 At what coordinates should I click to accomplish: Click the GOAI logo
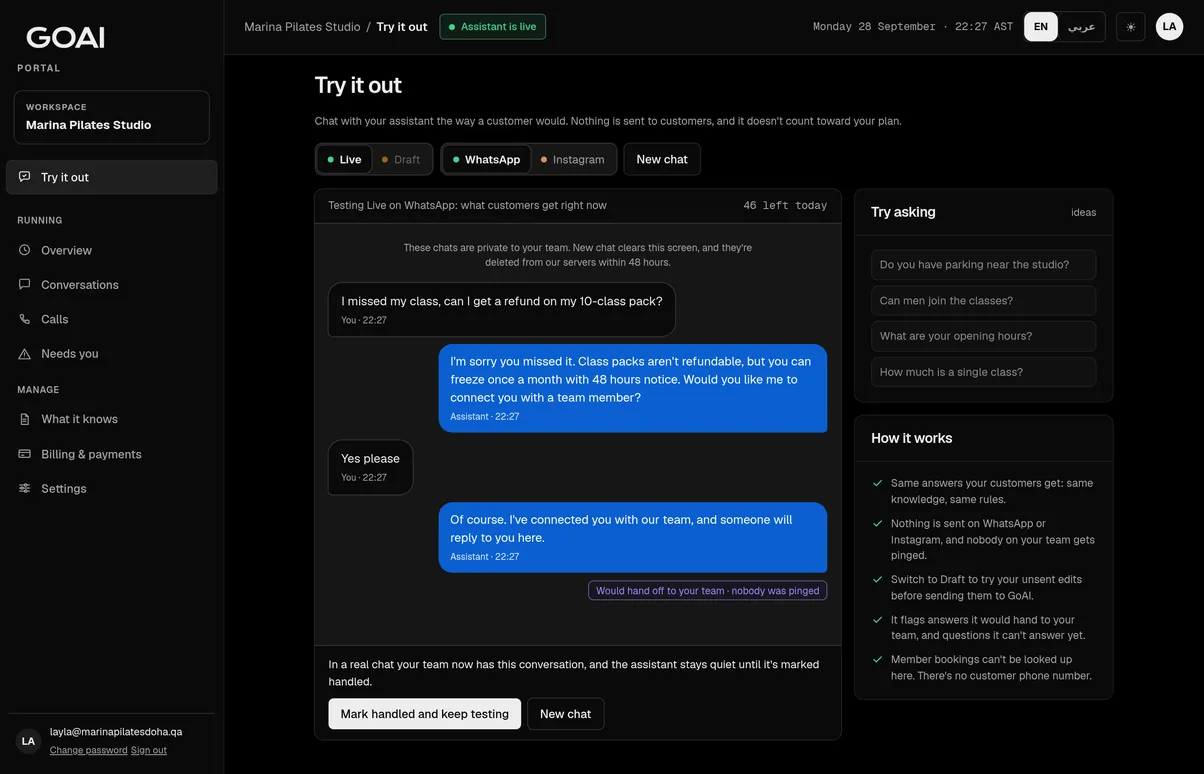(65, 38)
